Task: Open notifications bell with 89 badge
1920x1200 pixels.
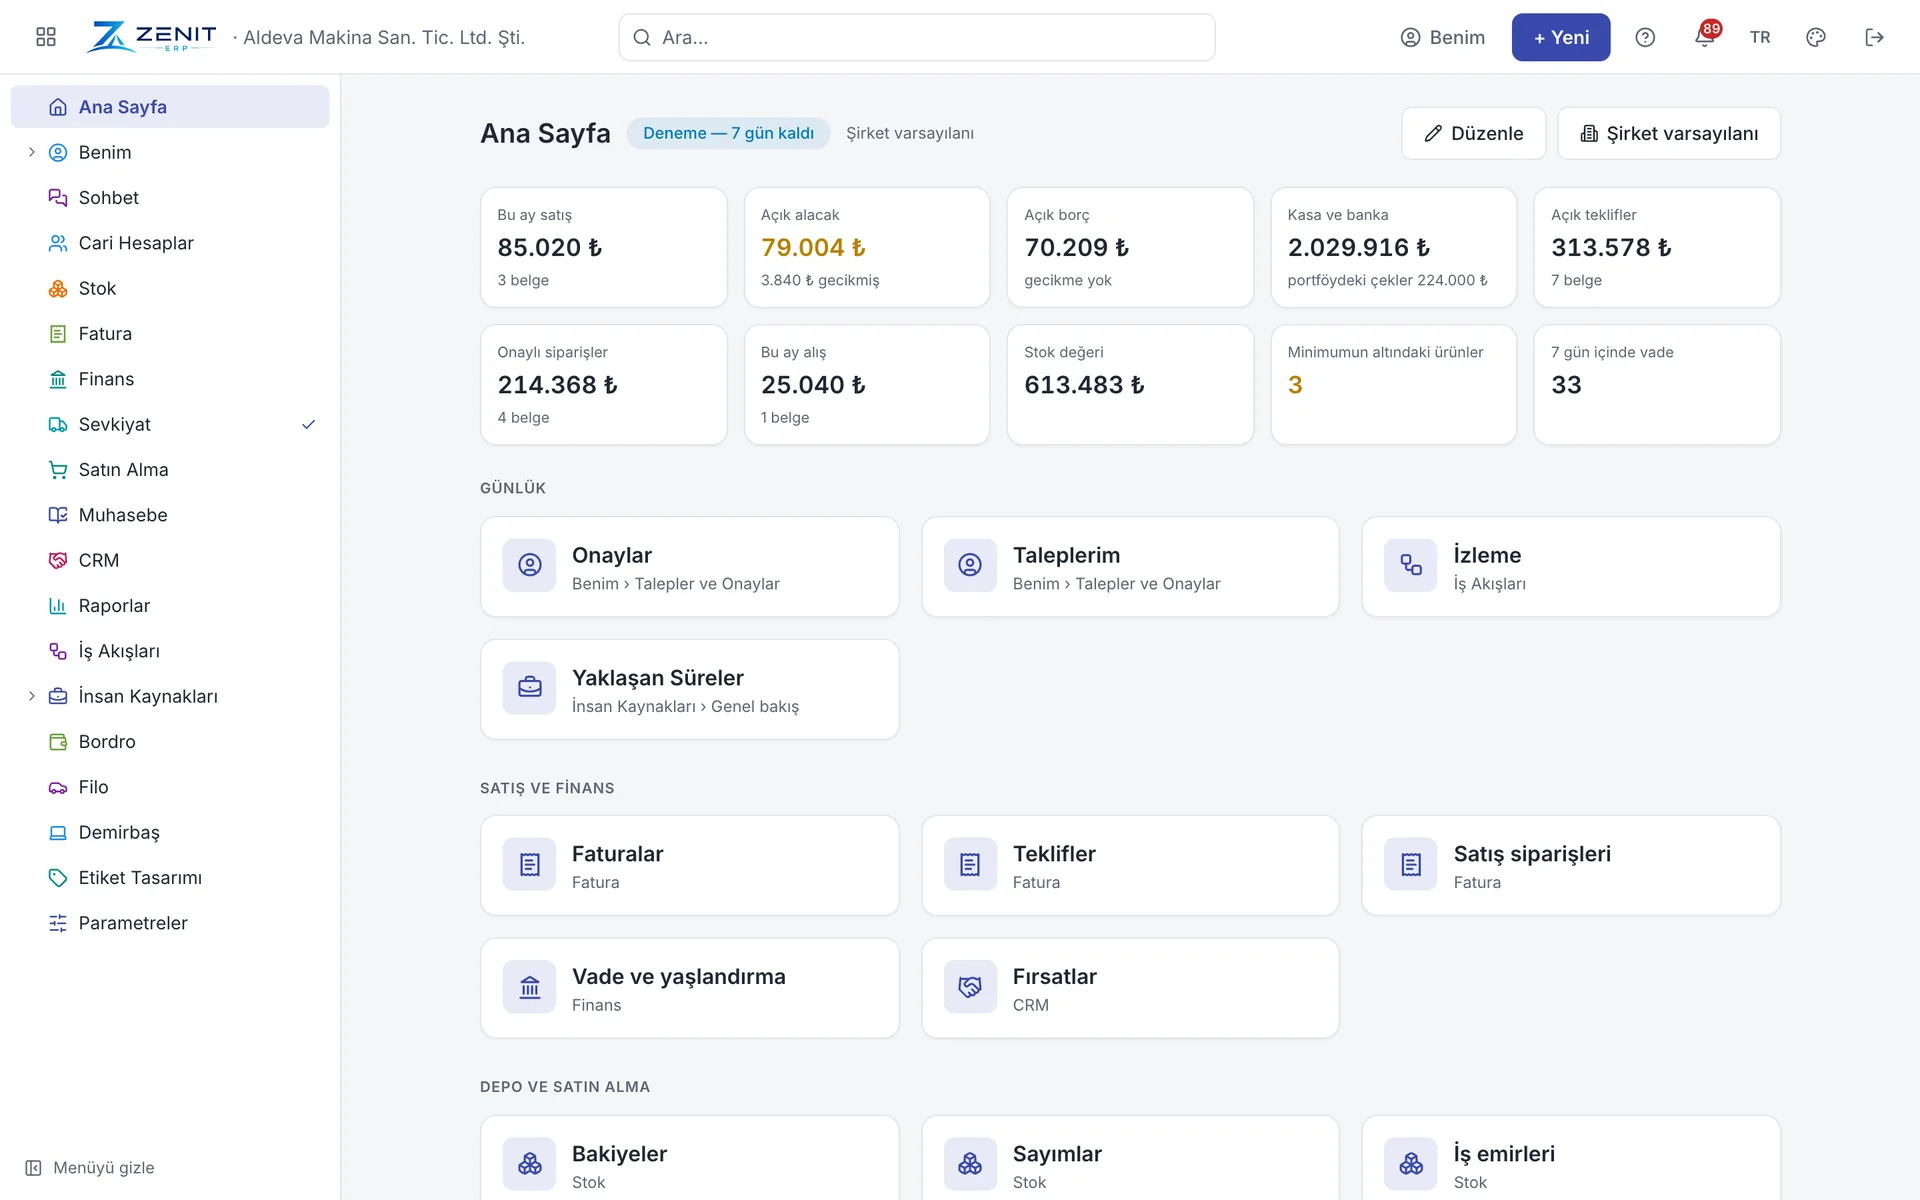Action: coord(1705,37)
